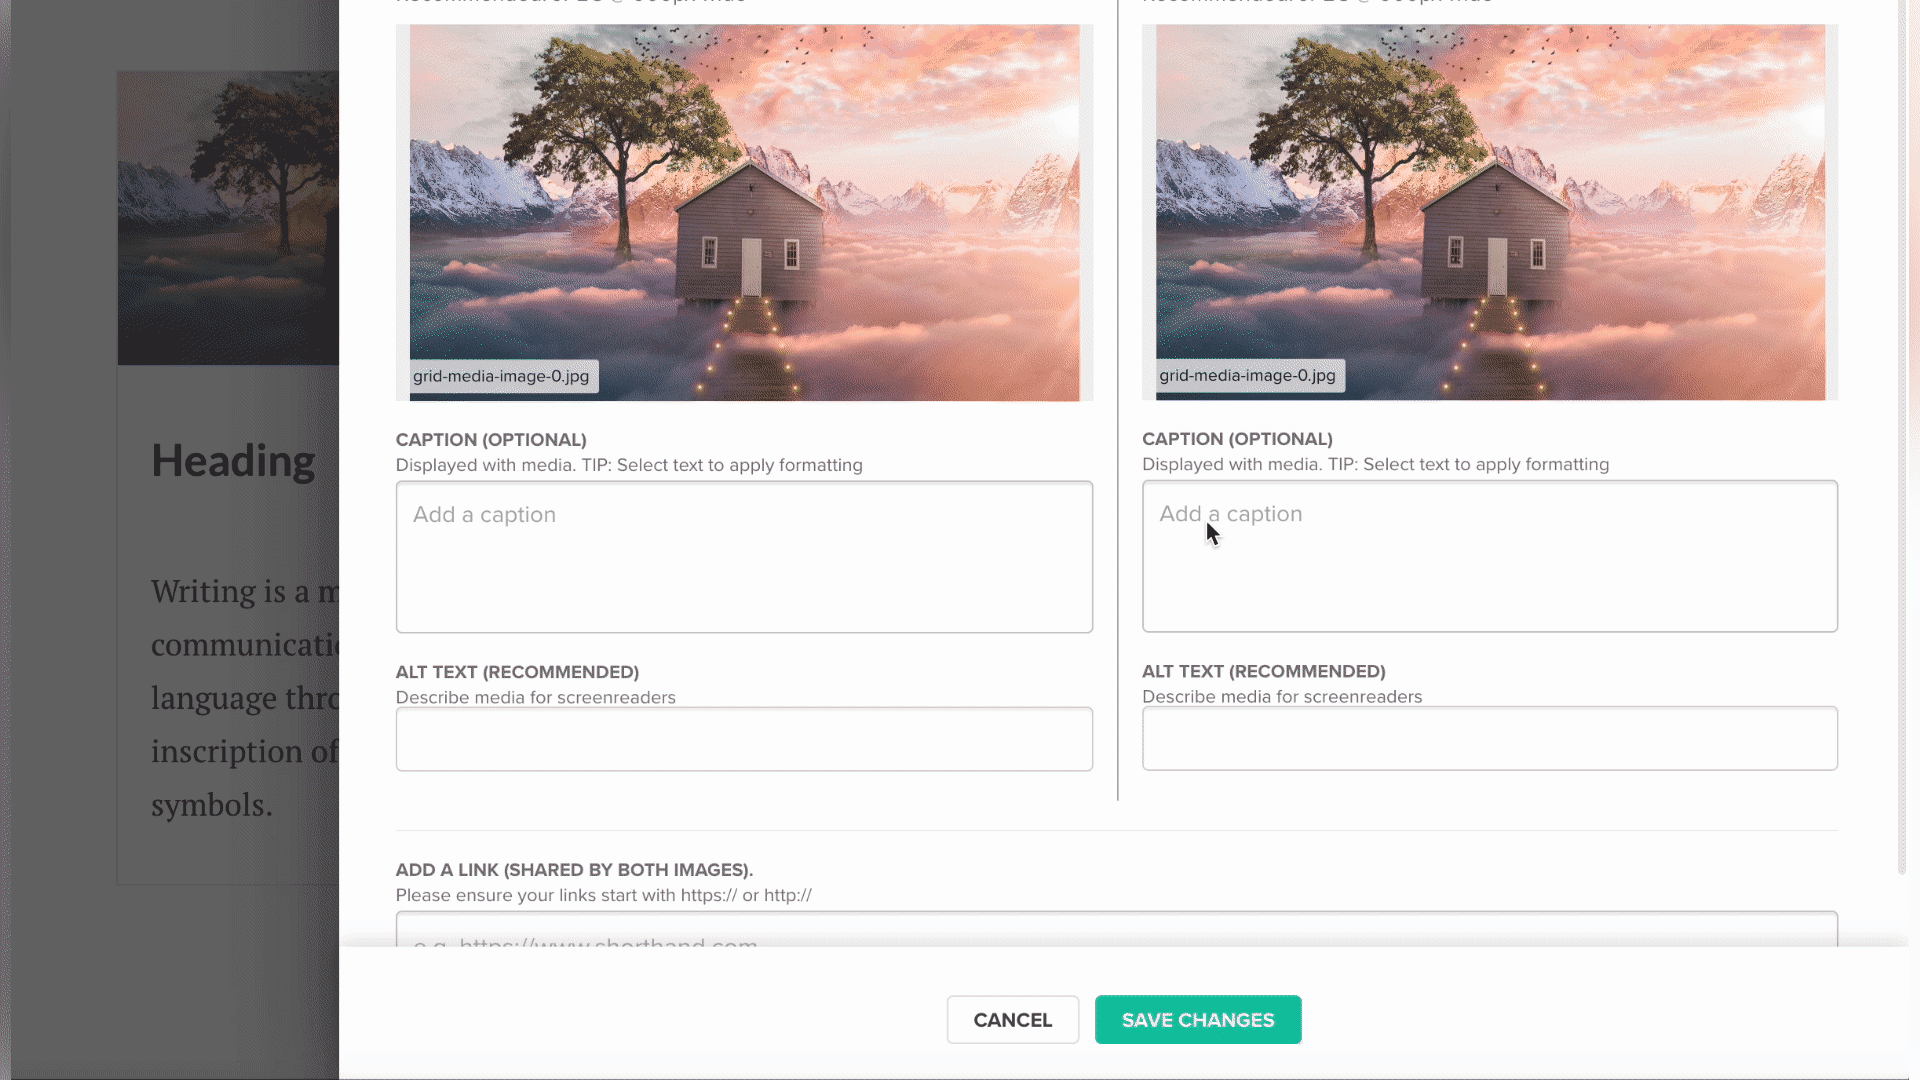
Task: Select the right grid media image preview
Action: click(x=1490, y=212)
